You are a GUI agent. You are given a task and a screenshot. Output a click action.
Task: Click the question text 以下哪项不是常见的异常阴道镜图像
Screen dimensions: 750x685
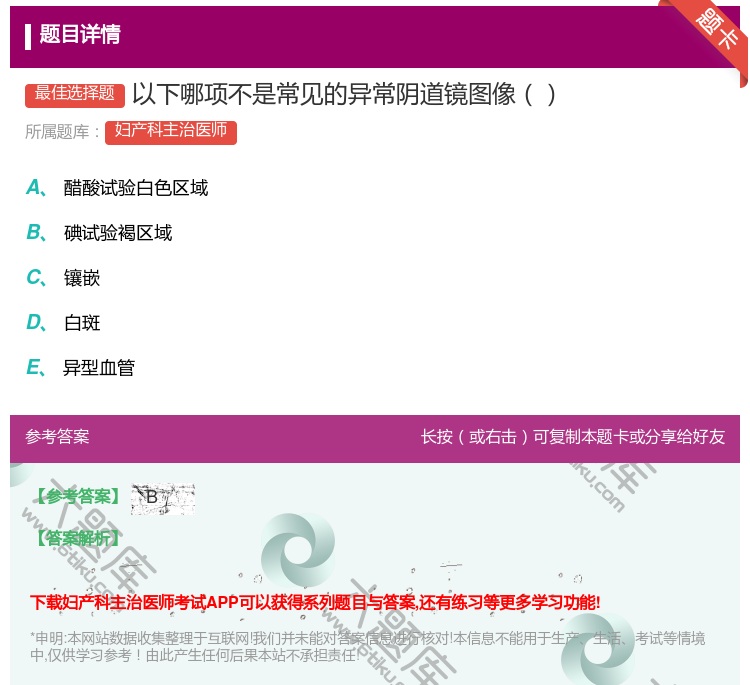(x=343, y=94)
